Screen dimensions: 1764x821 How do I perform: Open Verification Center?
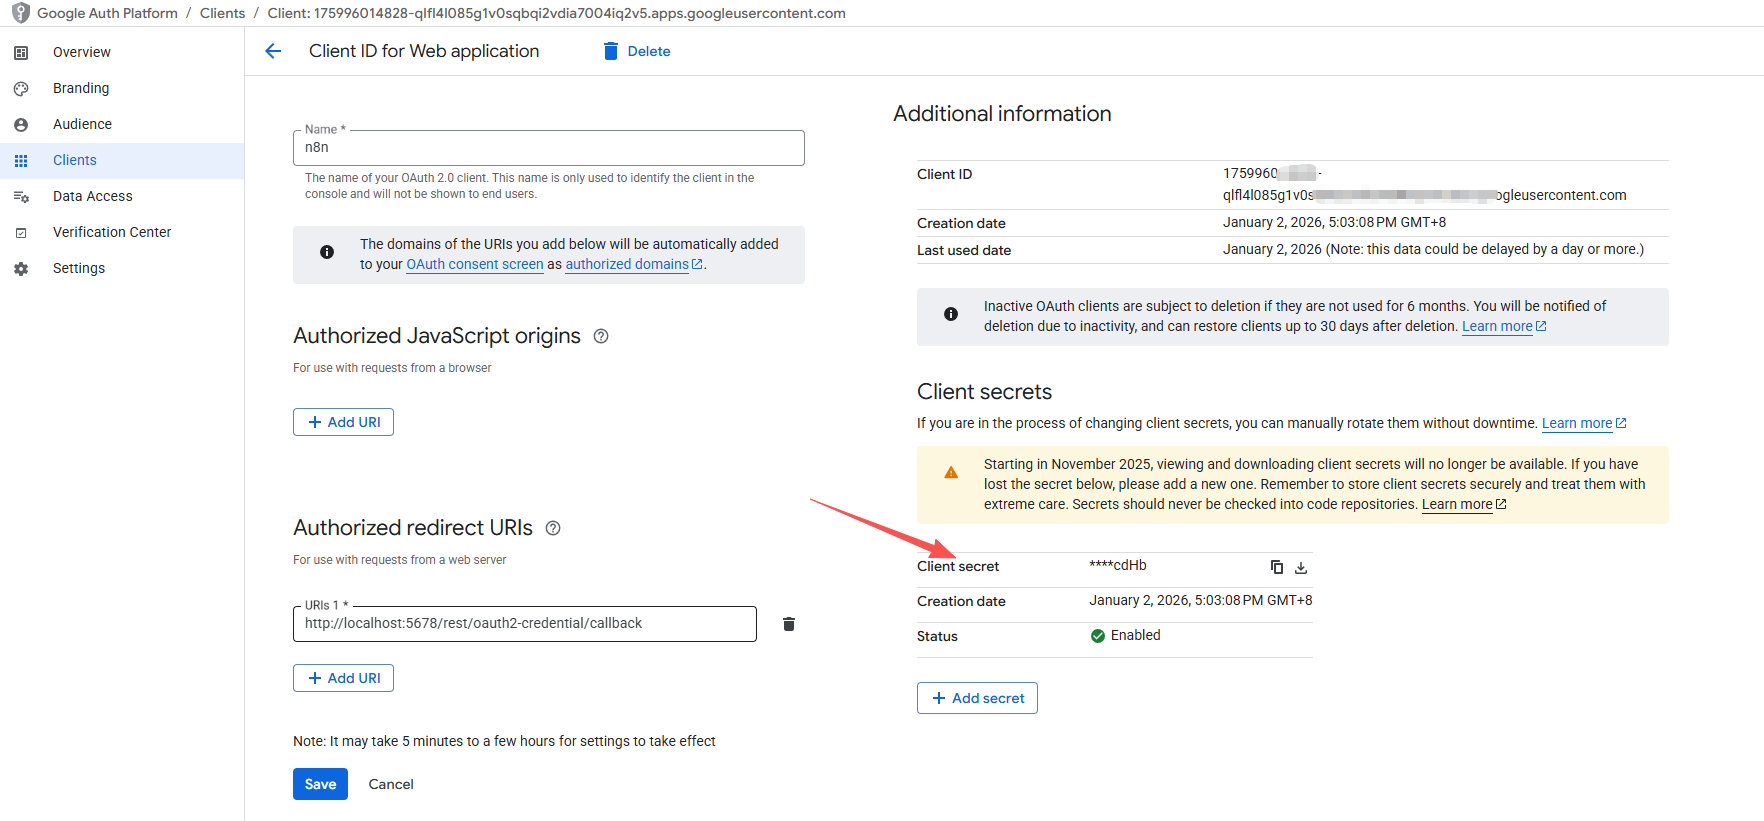pos(112,232)
